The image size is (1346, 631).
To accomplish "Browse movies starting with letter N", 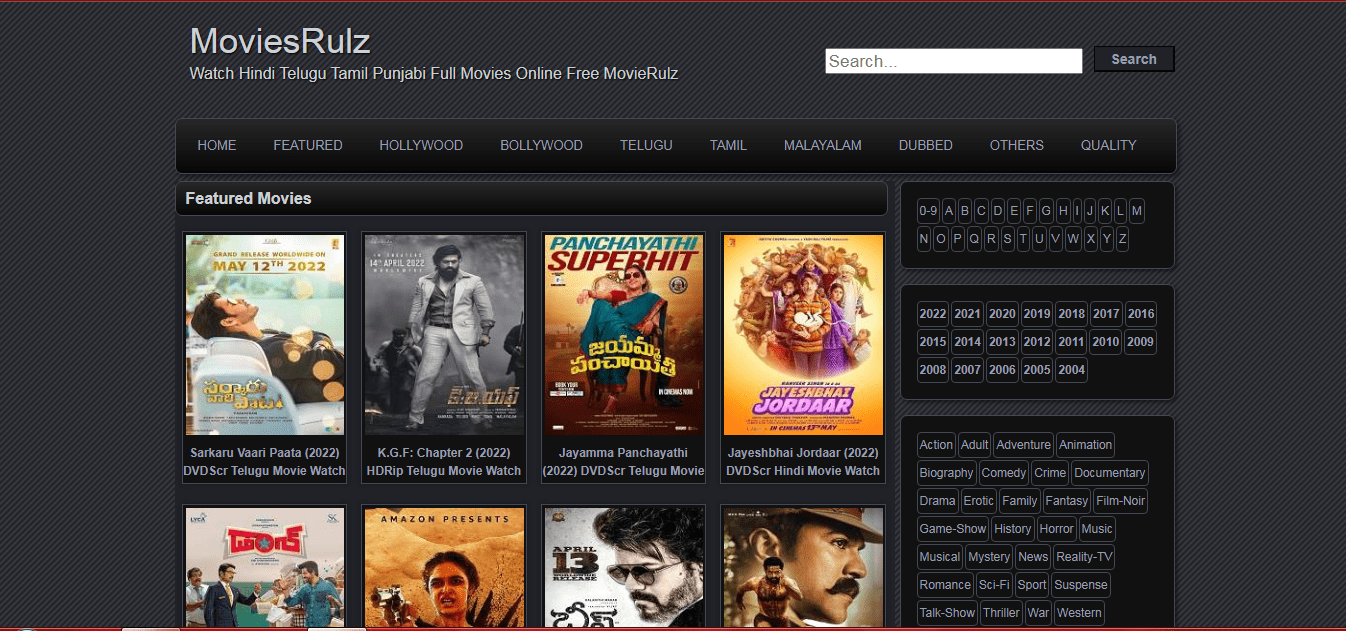I will coord(924,239).
